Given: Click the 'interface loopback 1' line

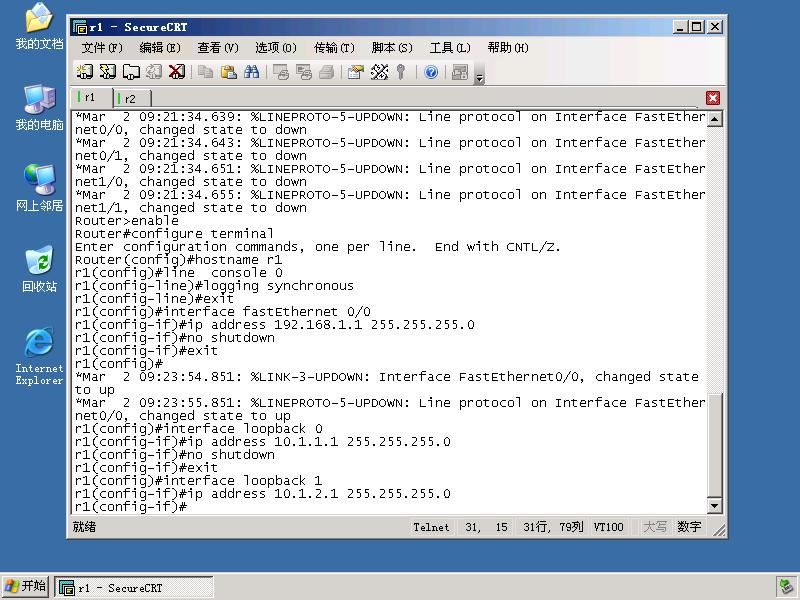Looking at the screenshot, I should 198,481.
